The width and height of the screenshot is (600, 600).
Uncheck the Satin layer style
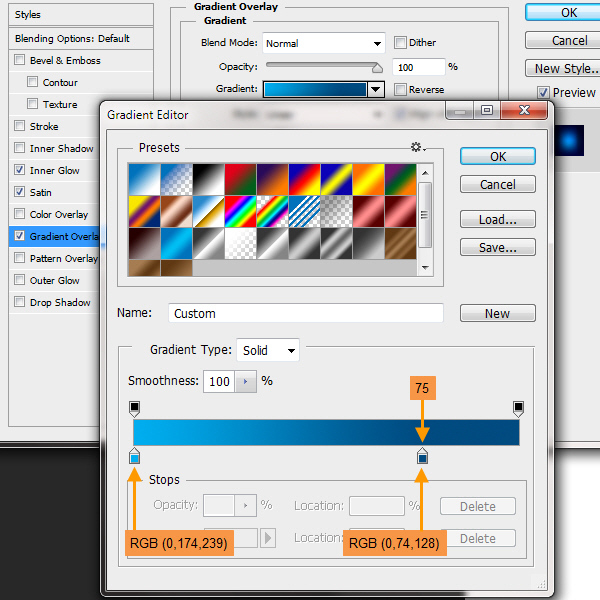(x=20, y=192)
